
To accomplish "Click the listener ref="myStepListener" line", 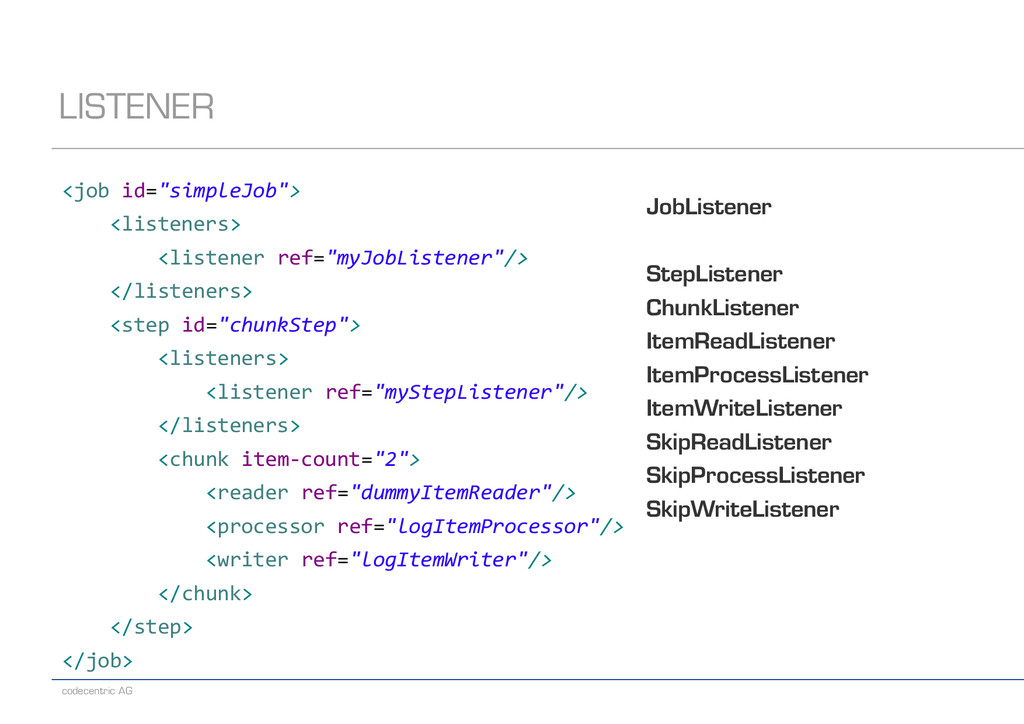I will tap(396, 392).
